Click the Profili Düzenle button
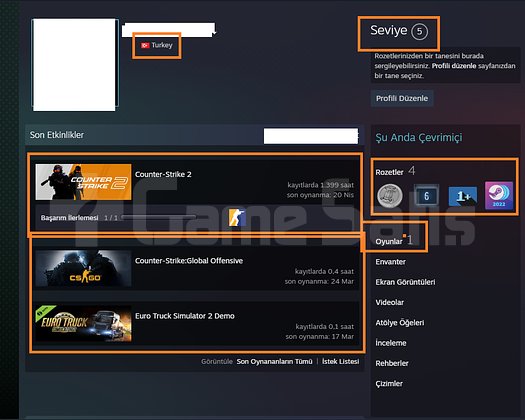The height and width of the screenshot is (420, 525). click(402, 98)
